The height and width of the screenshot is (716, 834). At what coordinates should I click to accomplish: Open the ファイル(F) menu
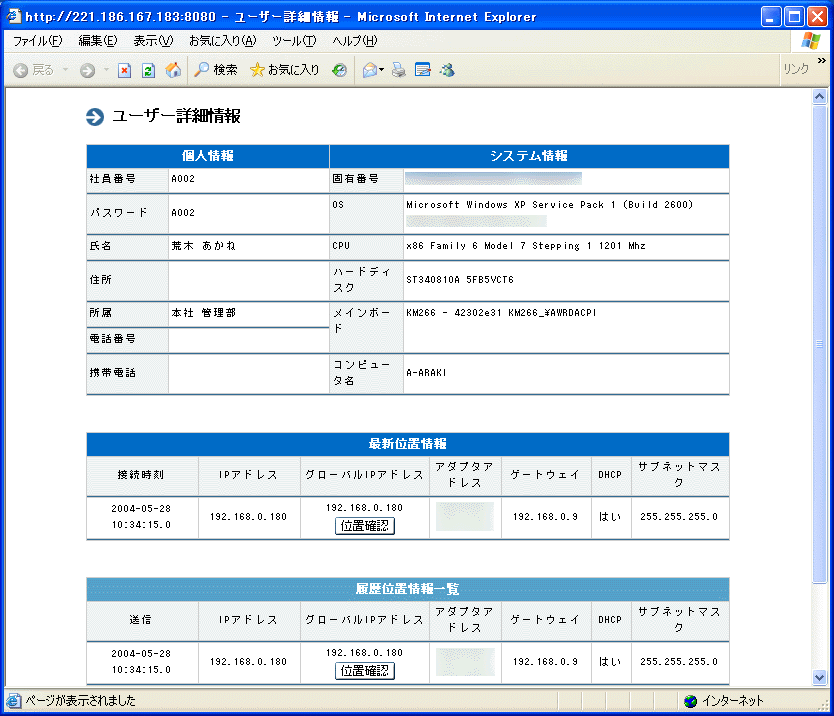tap(37, 41)
